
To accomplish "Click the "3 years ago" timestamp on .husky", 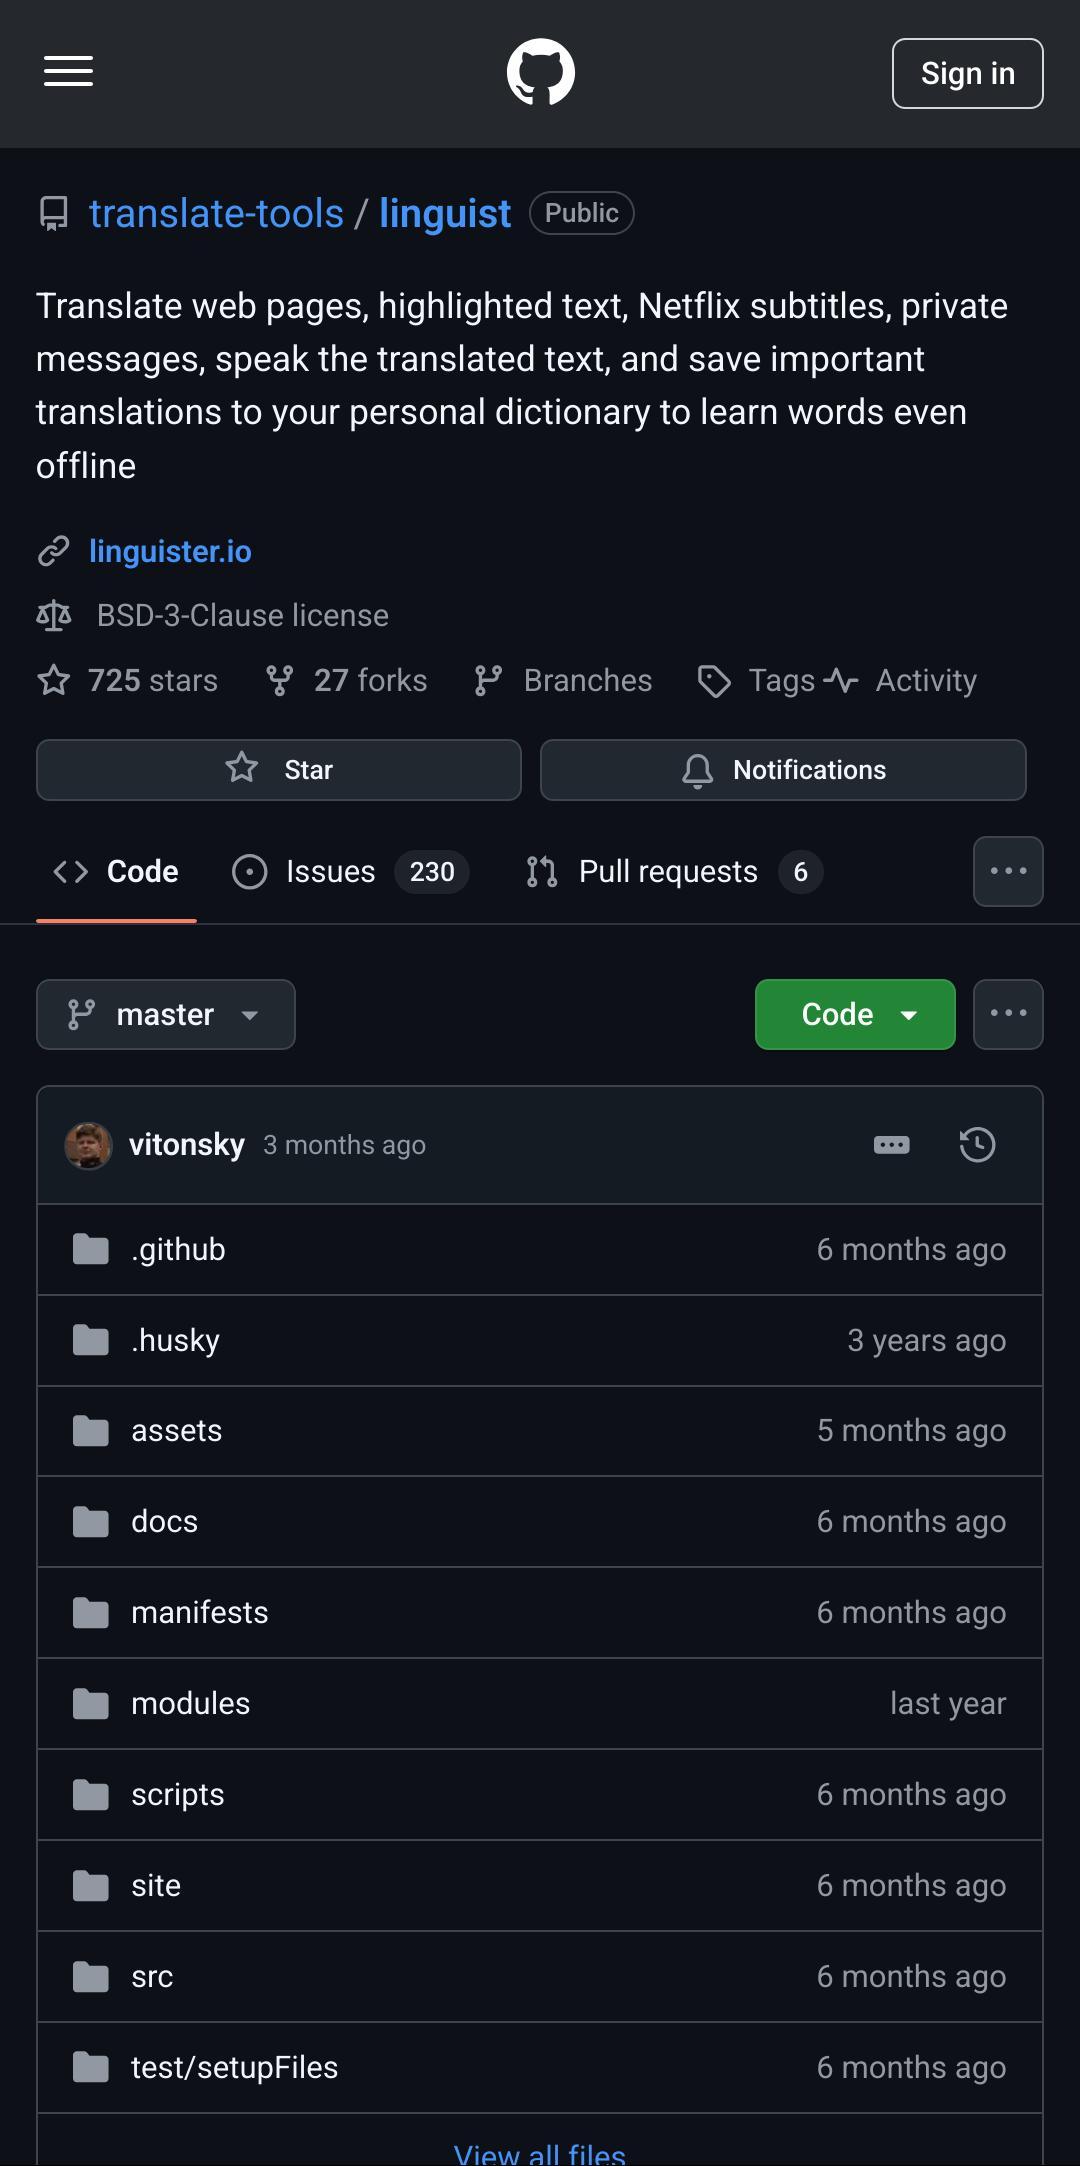I will coord(927,1340).
